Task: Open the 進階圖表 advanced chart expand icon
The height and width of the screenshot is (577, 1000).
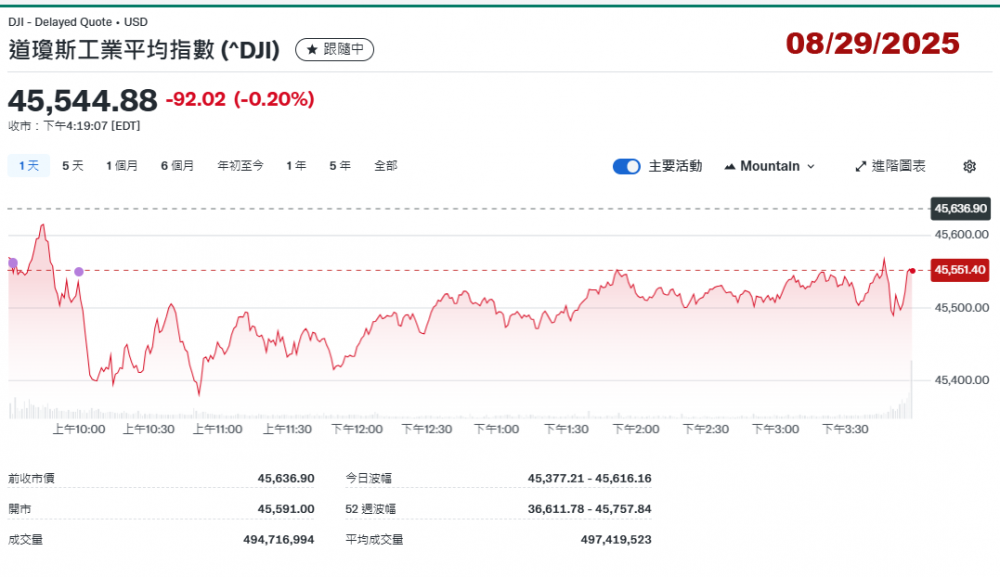Action: pyautogui.click(x=890, y=166)
